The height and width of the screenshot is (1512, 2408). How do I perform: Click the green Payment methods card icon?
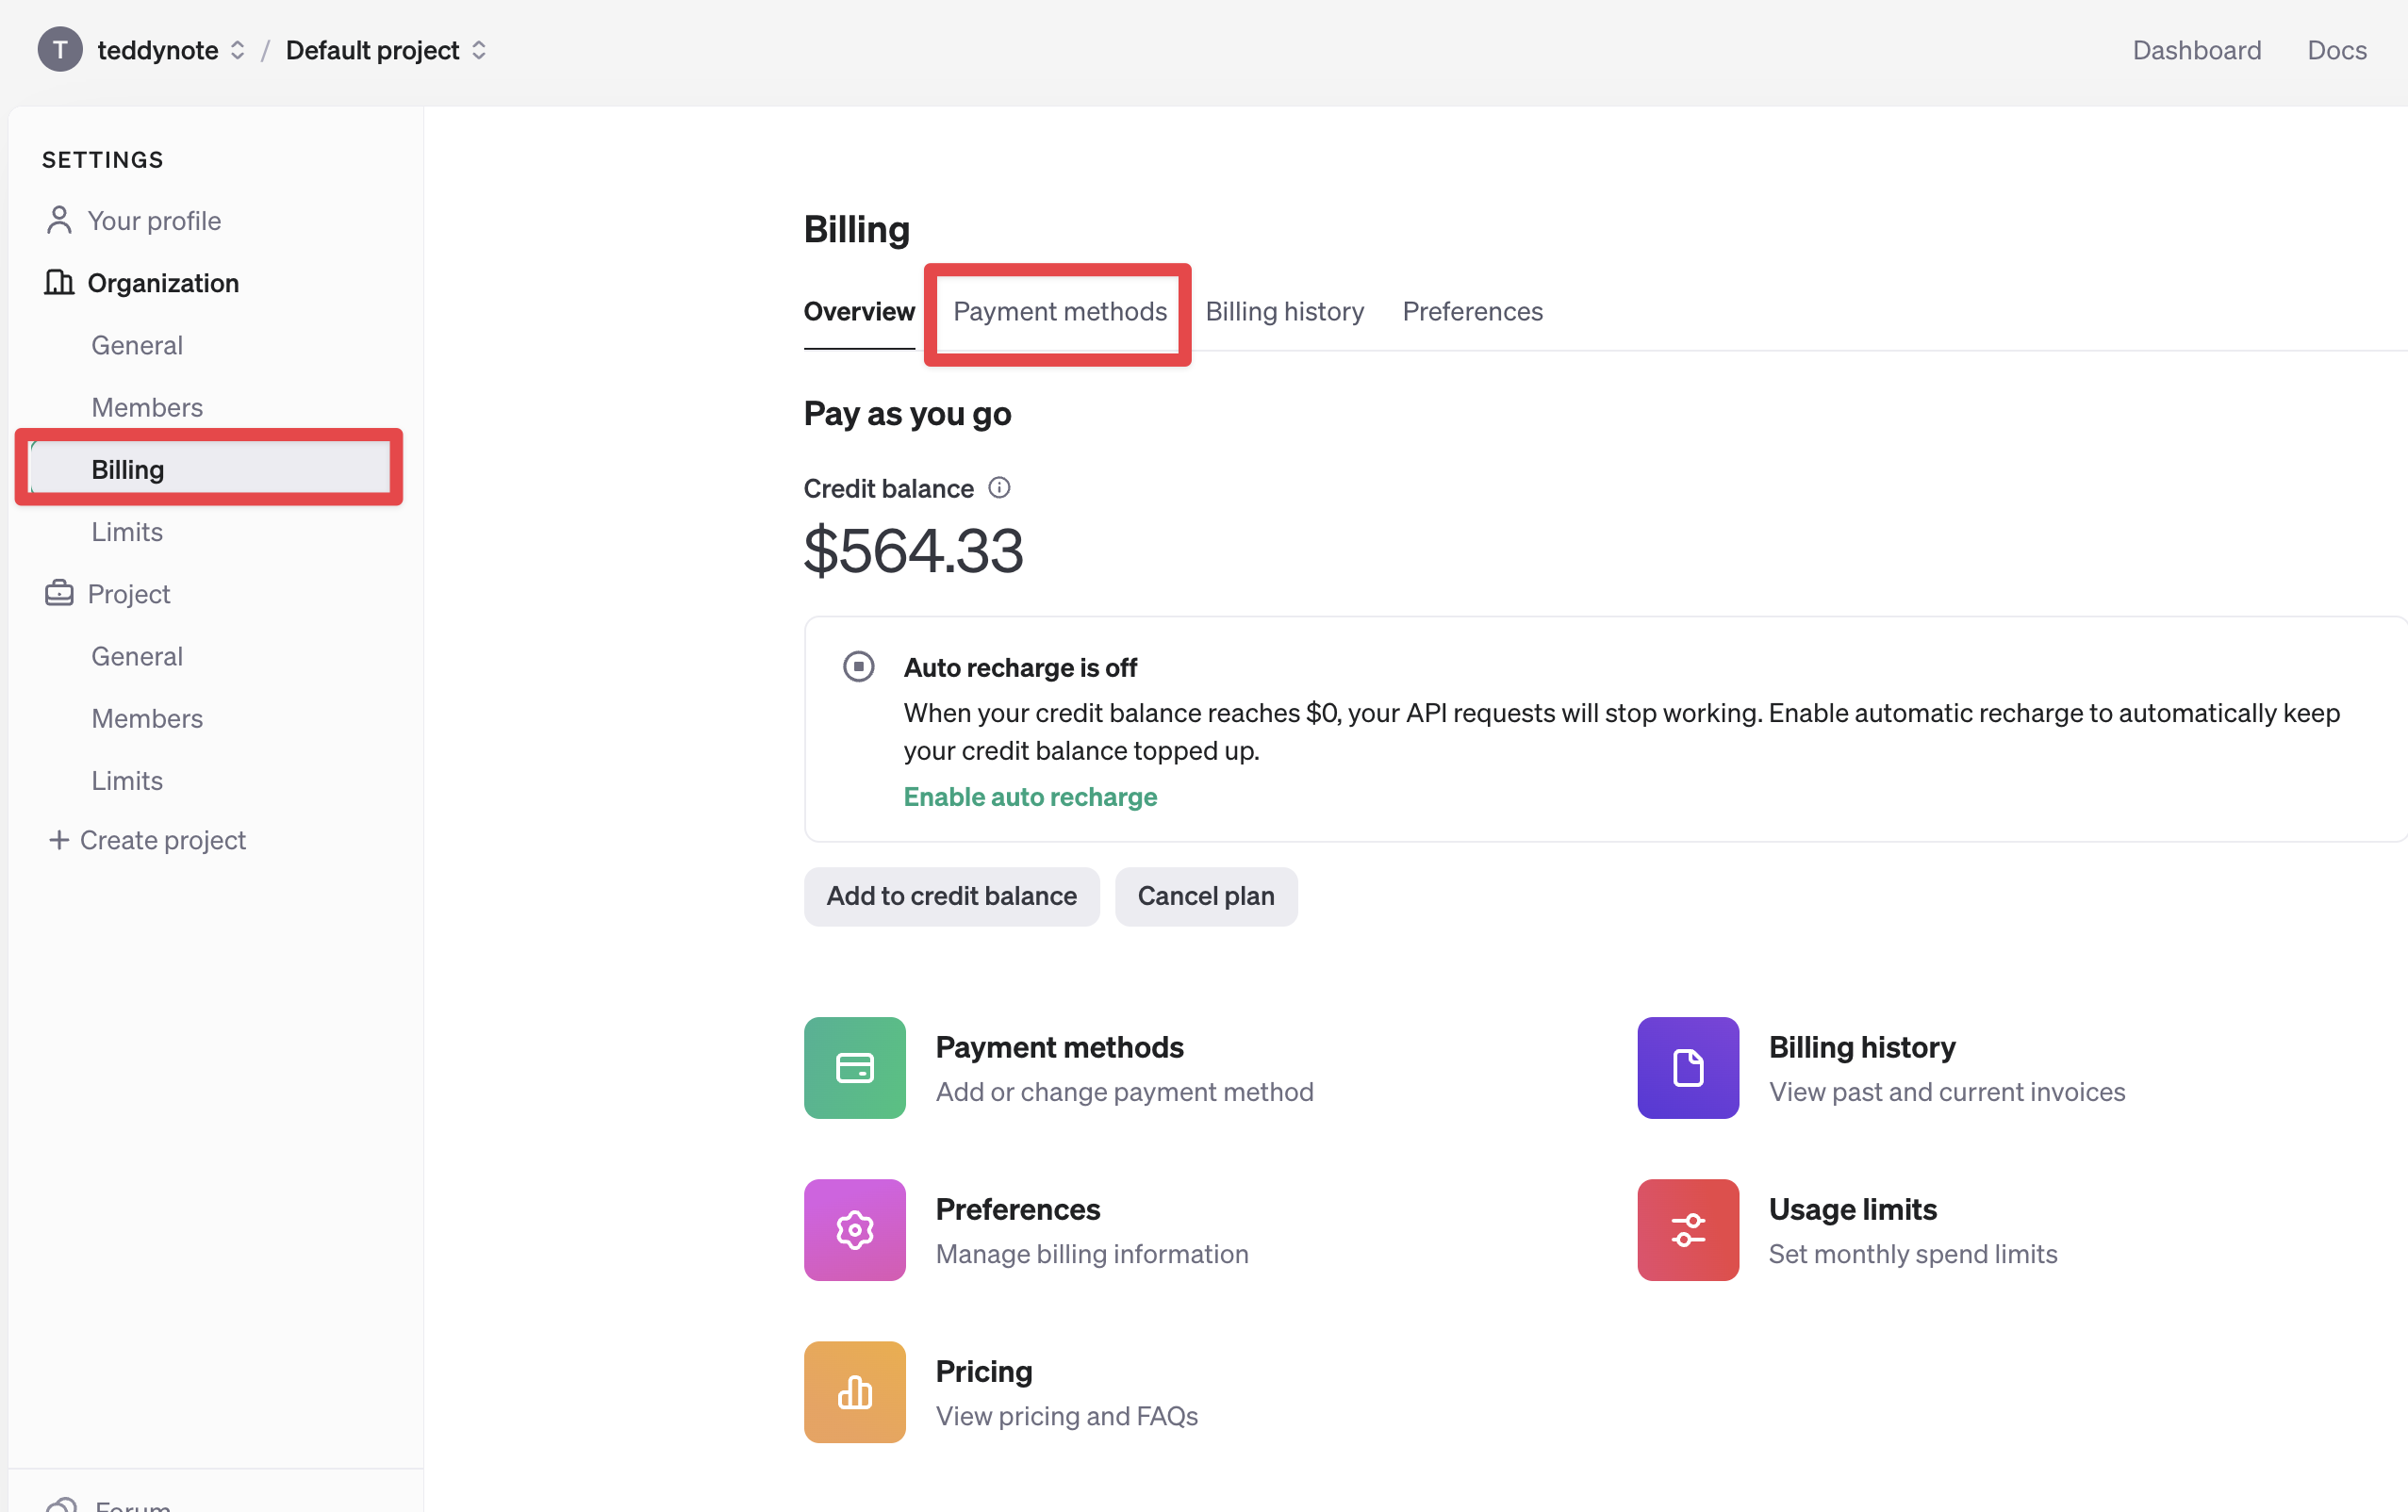tap(854, 1067)
